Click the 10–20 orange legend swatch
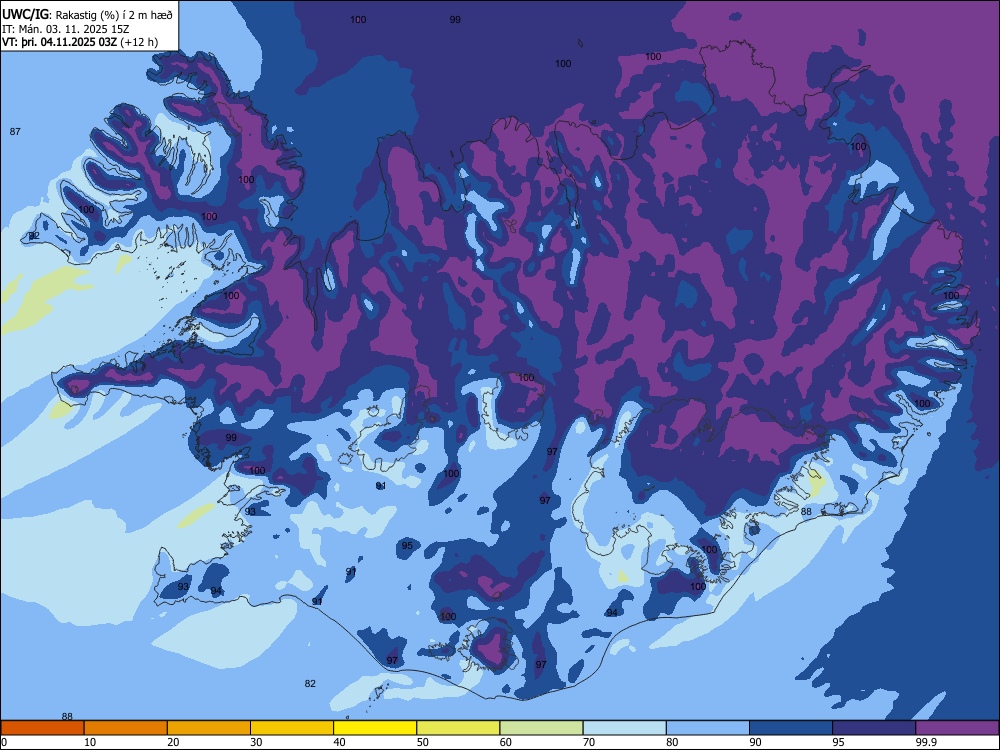 tap(126, 728)
